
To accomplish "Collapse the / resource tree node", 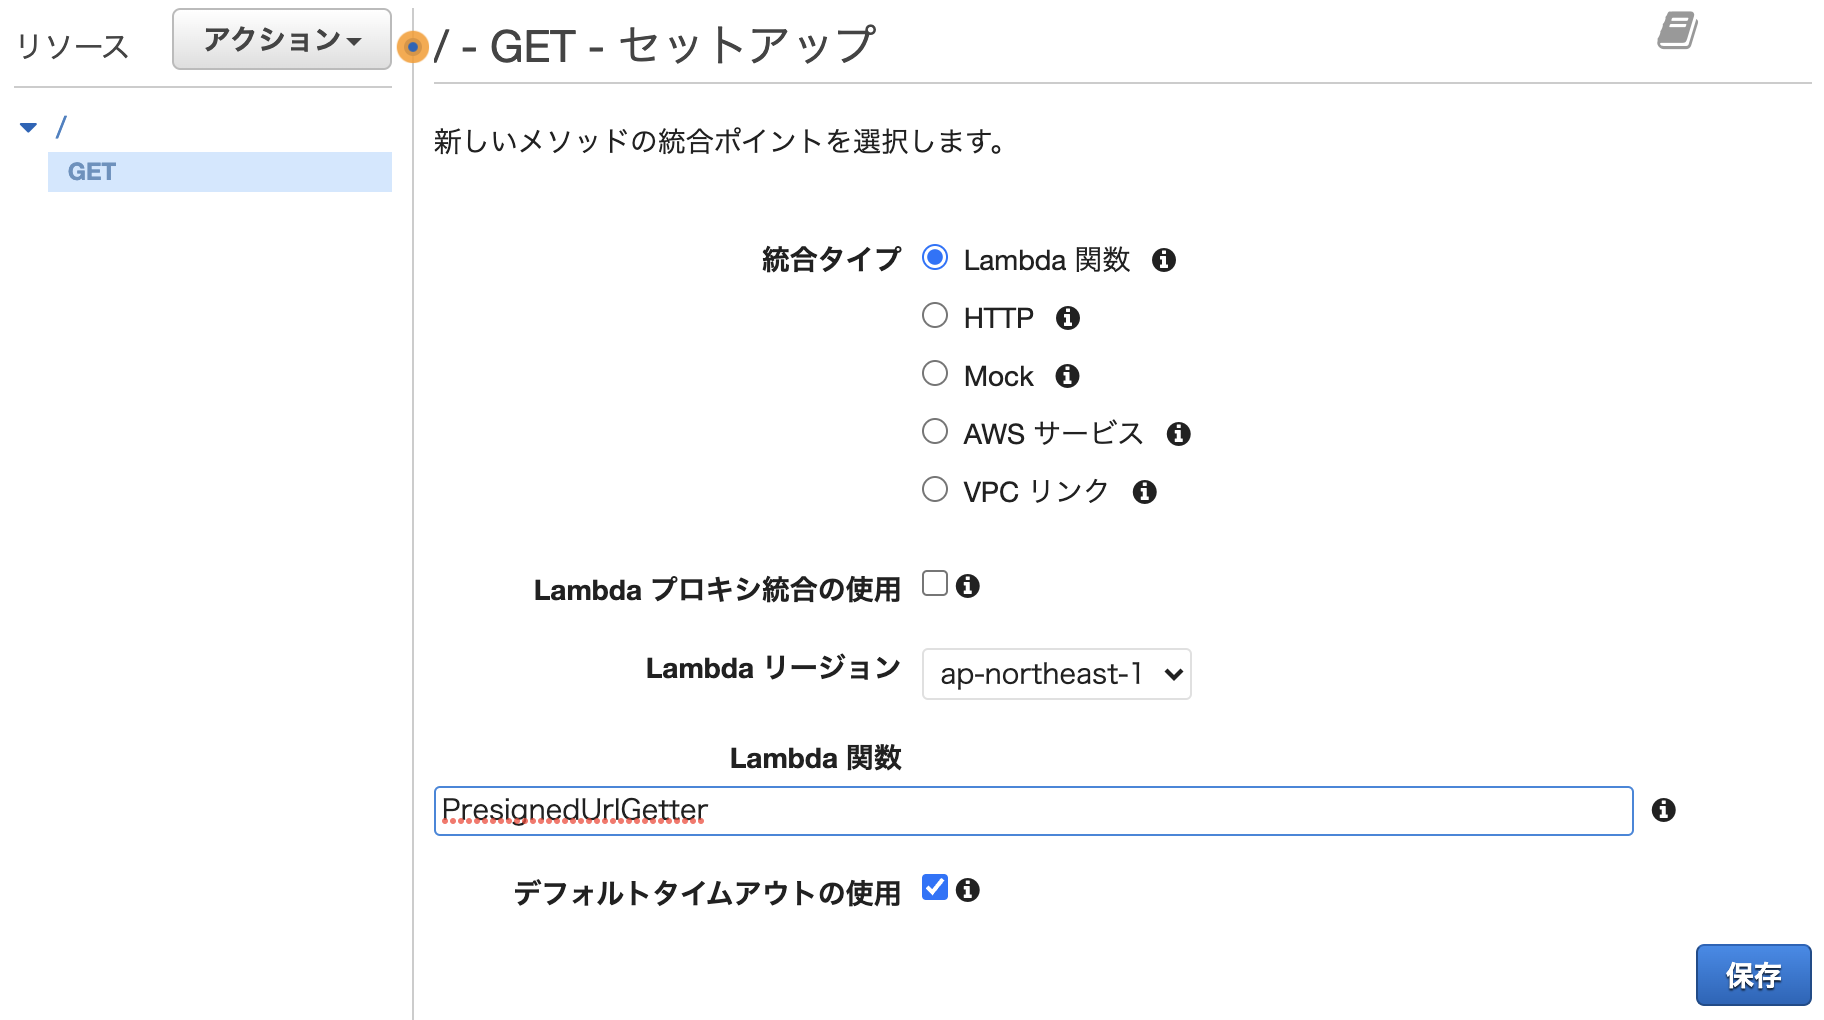I will tap(28, 127).
